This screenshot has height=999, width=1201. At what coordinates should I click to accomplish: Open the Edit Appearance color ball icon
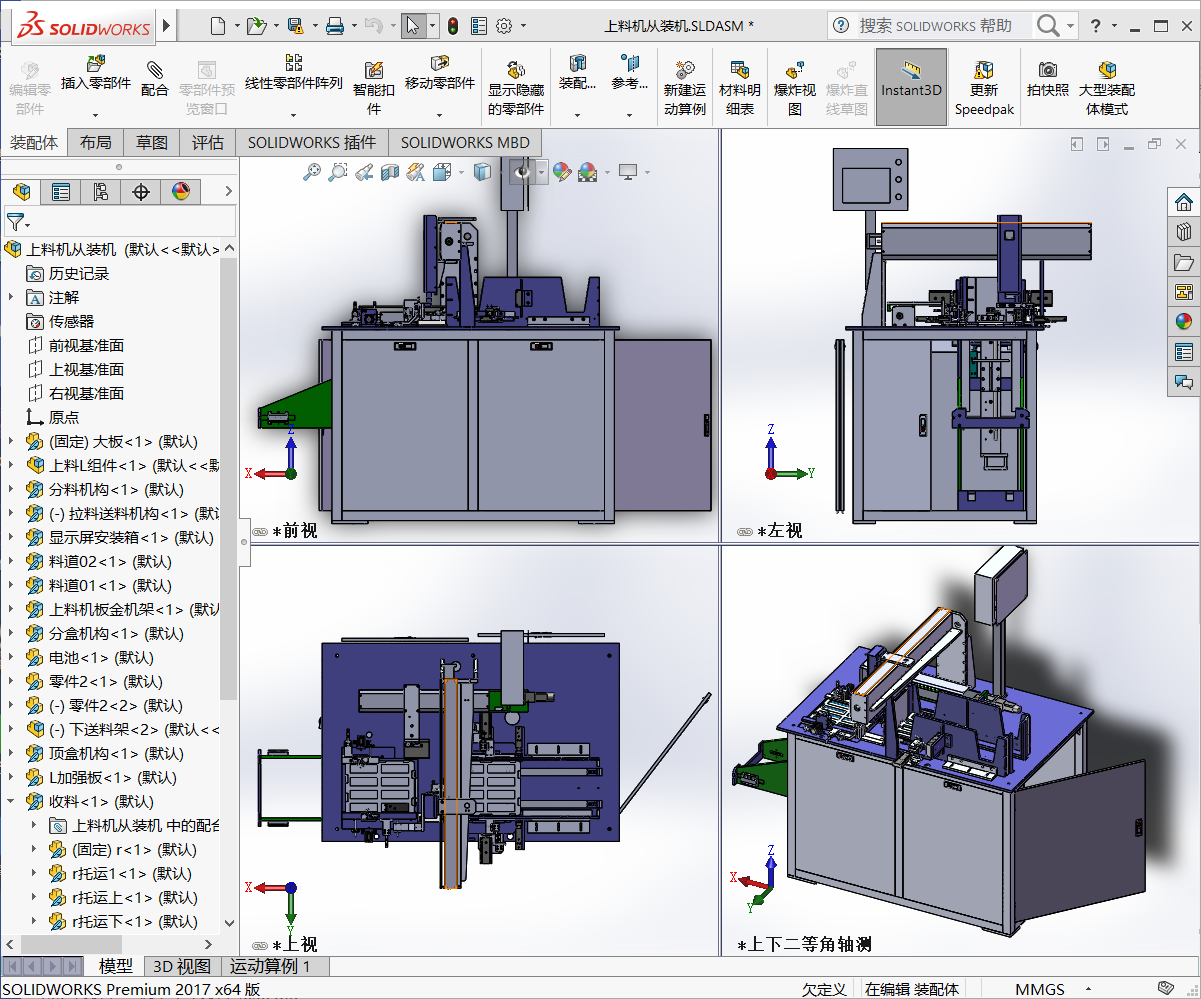pos(562,172)
